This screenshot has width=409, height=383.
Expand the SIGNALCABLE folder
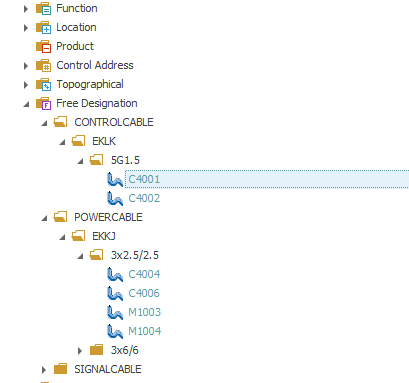pos(44,370)
